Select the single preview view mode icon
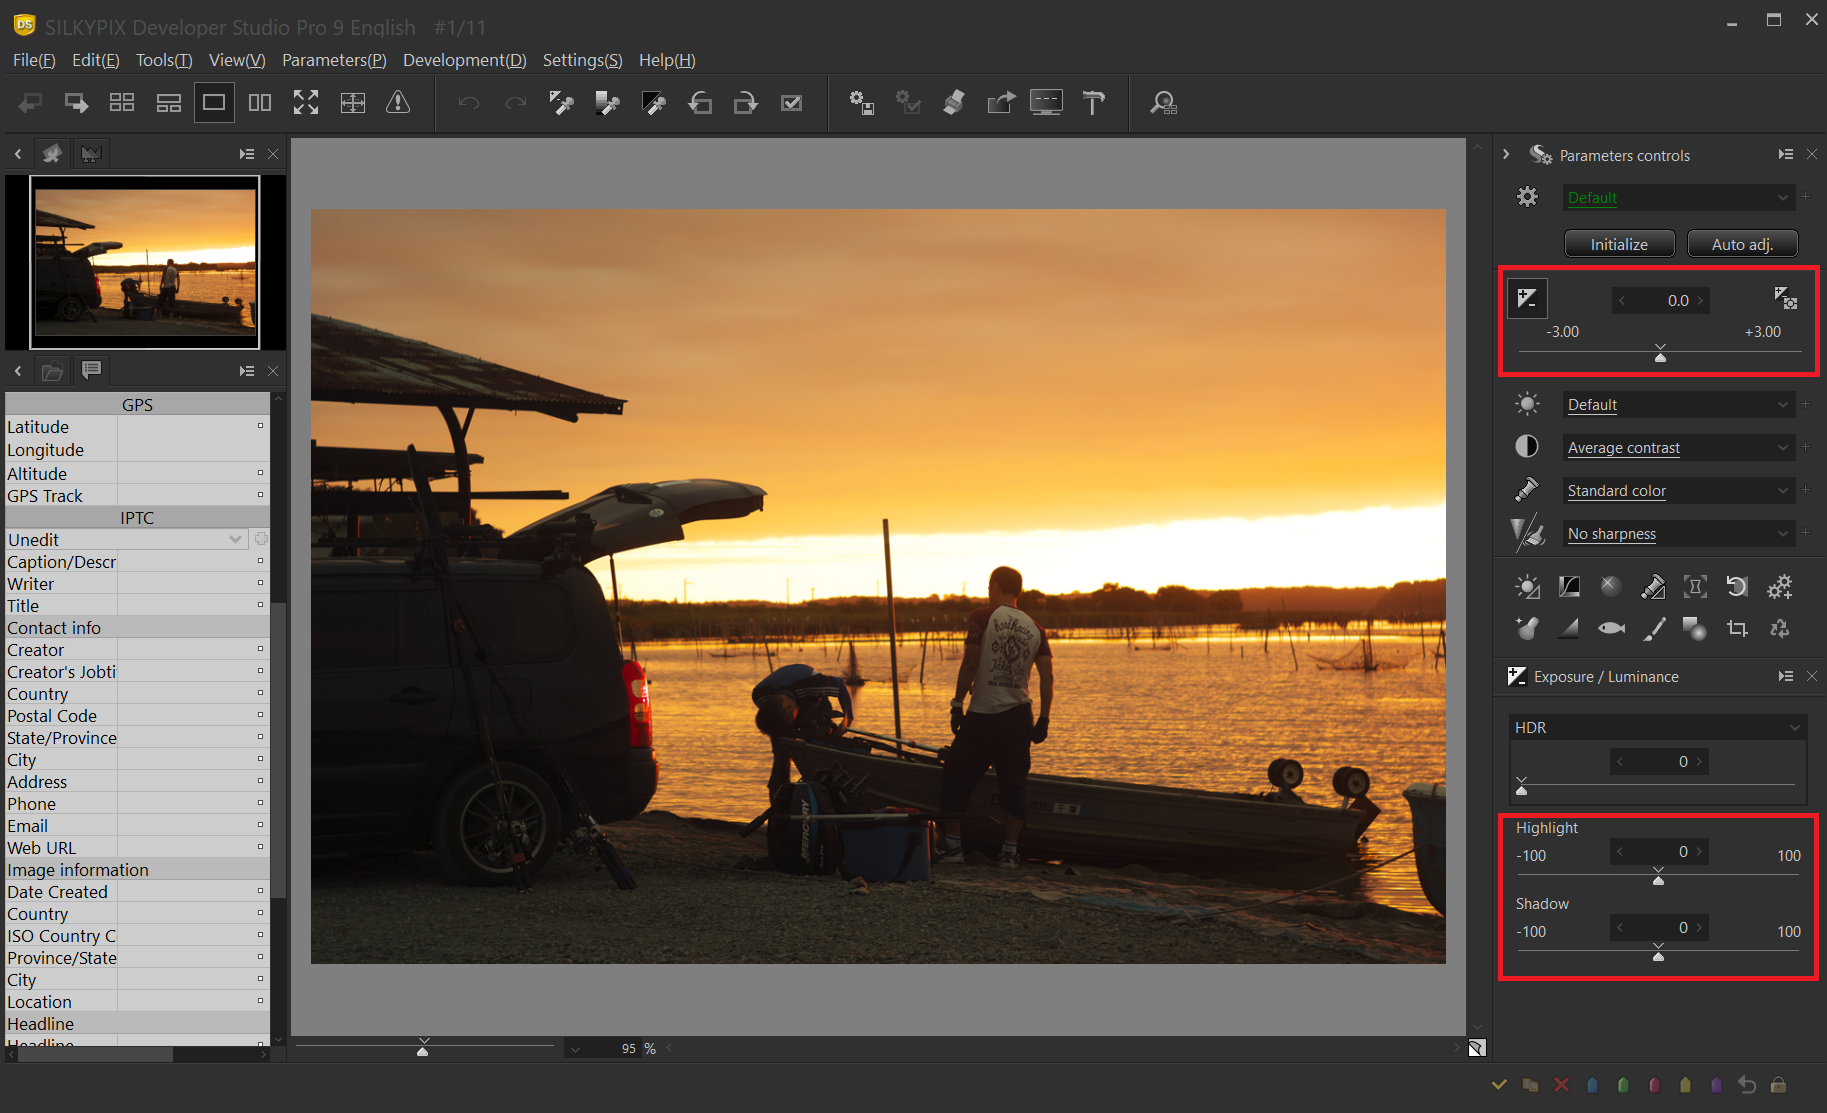The width and height of the screenshot is (1827, 1113). pos(214,103)
